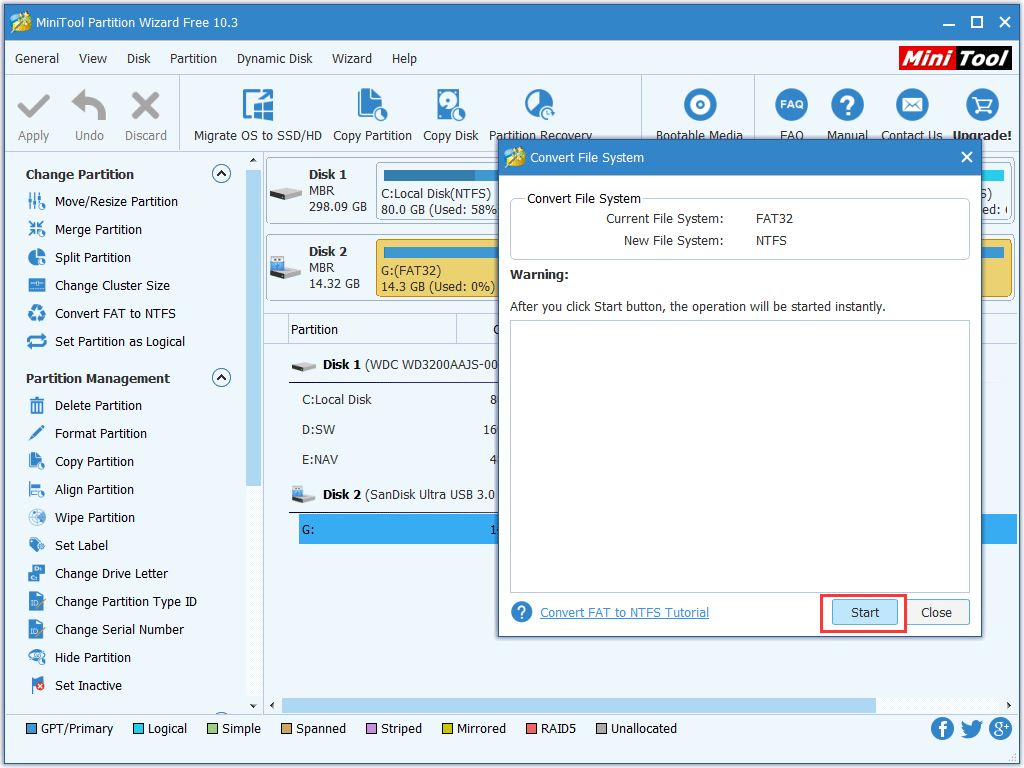Image resolution: width=1024 pixels, height=768 pixels.
Task: Click sidebar scroll down arrow
Action: coord(253,705)
